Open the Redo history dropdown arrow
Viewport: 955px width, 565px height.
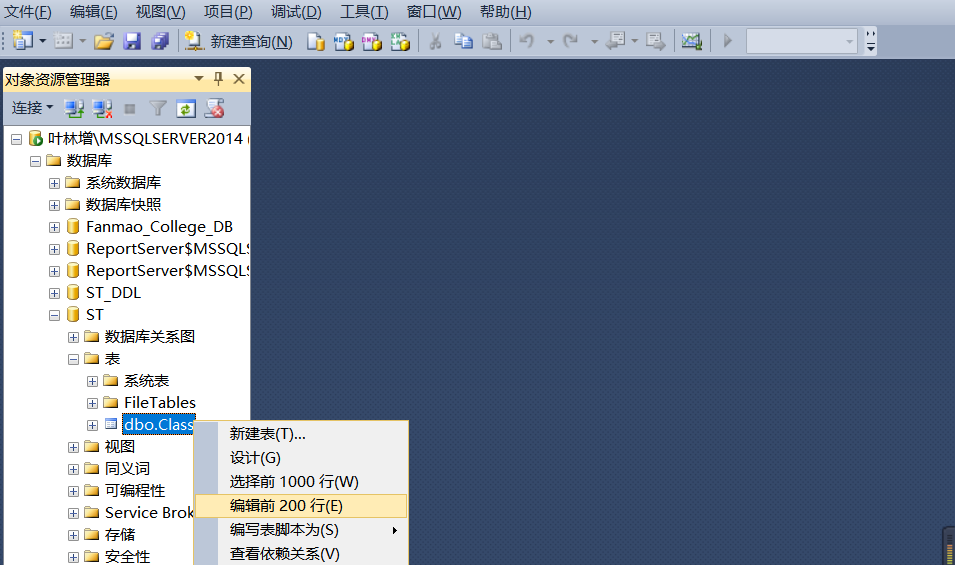point(594,42)
